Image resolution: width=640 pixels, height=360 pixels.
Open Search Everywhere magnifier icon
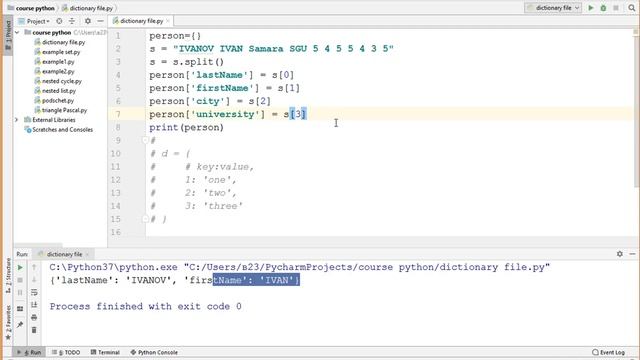631,8
